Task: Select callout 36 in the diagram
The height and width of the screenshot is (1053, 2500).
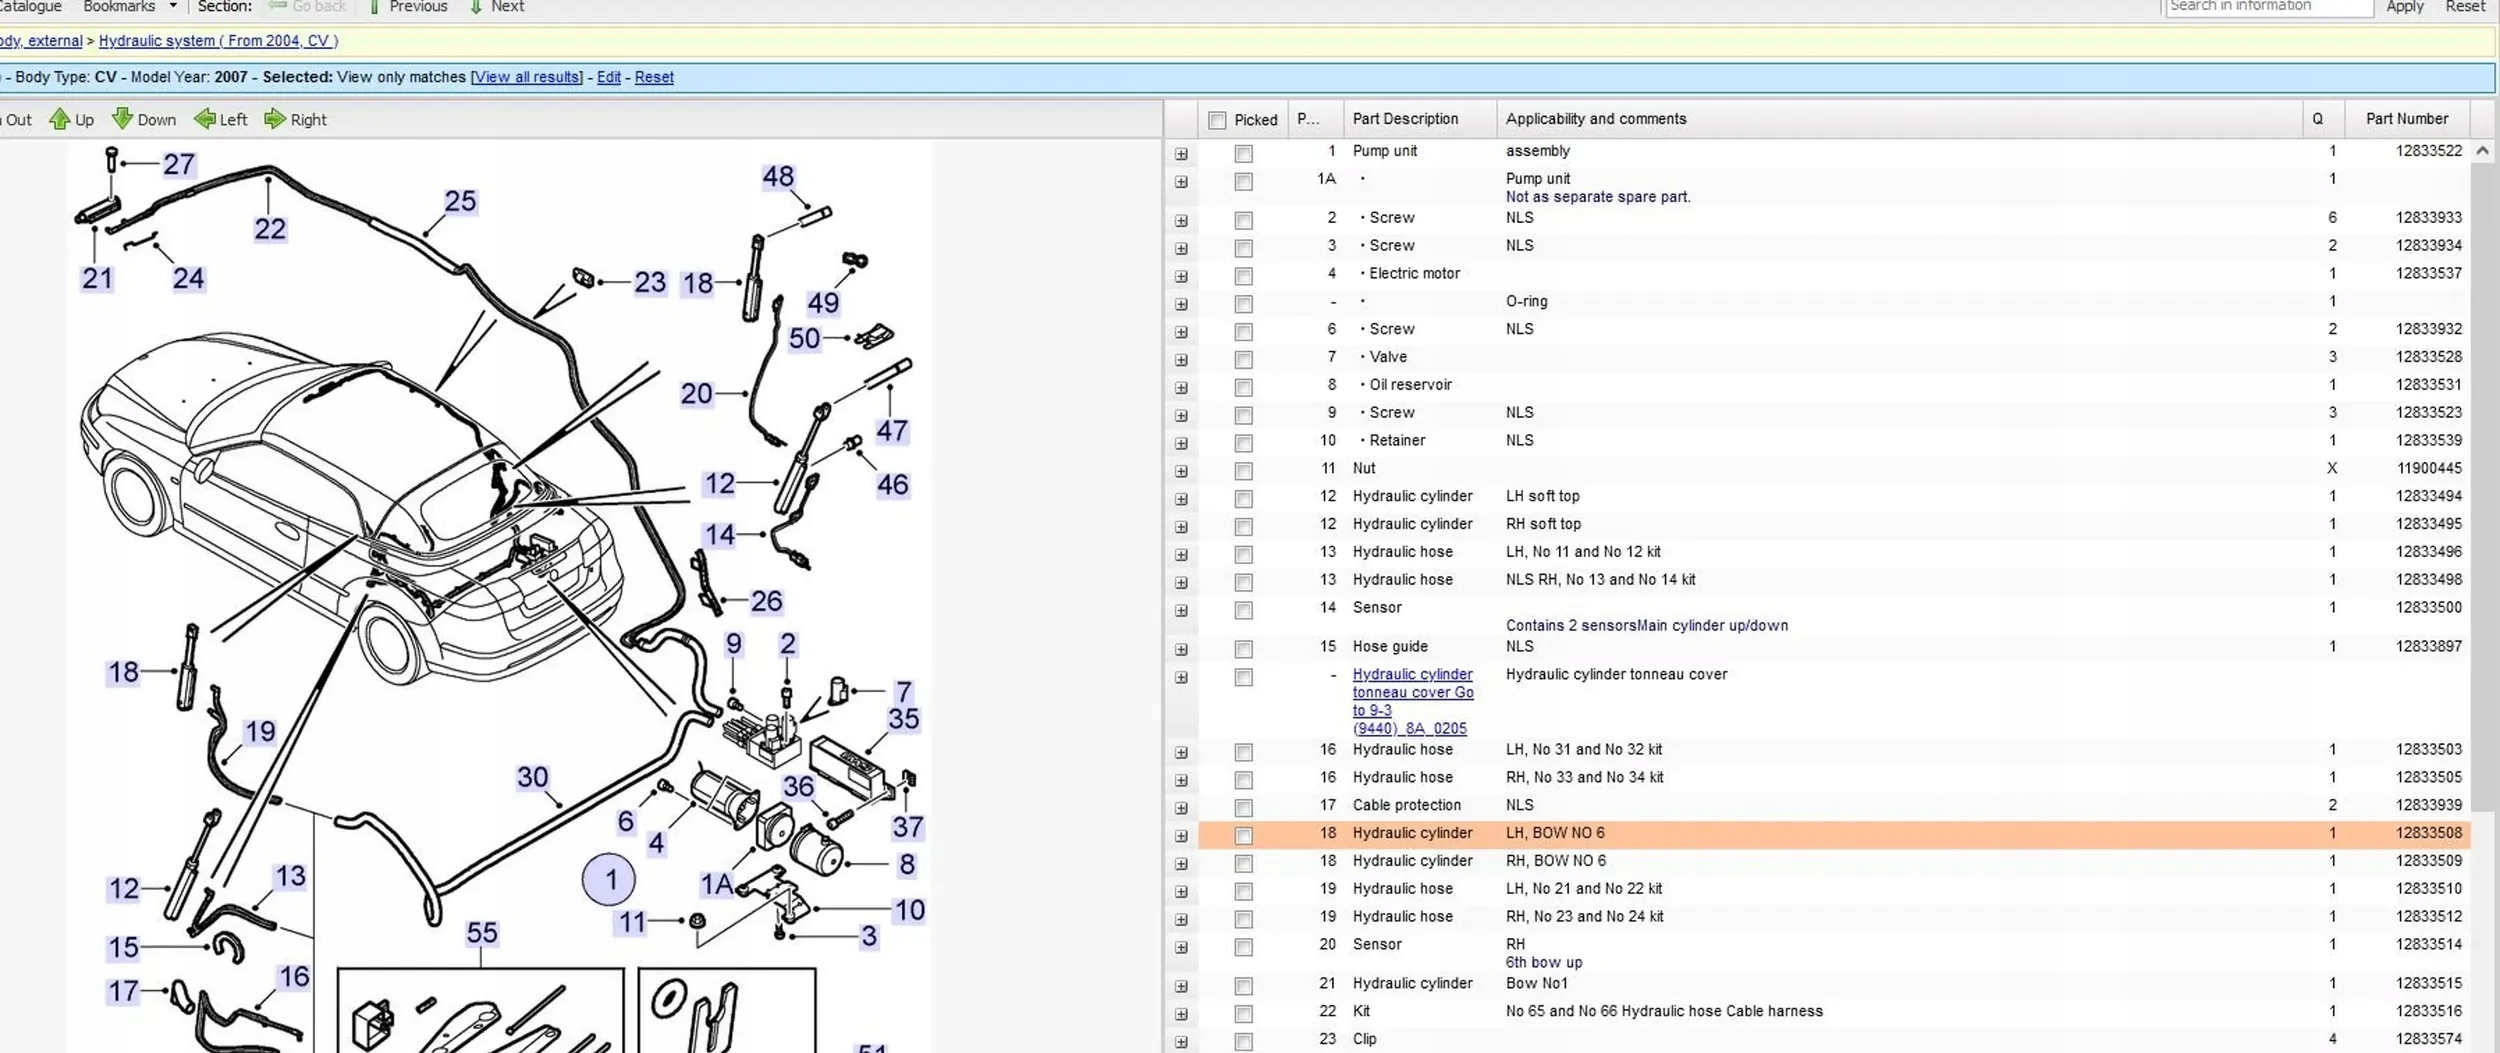Action: coord(798,786)
